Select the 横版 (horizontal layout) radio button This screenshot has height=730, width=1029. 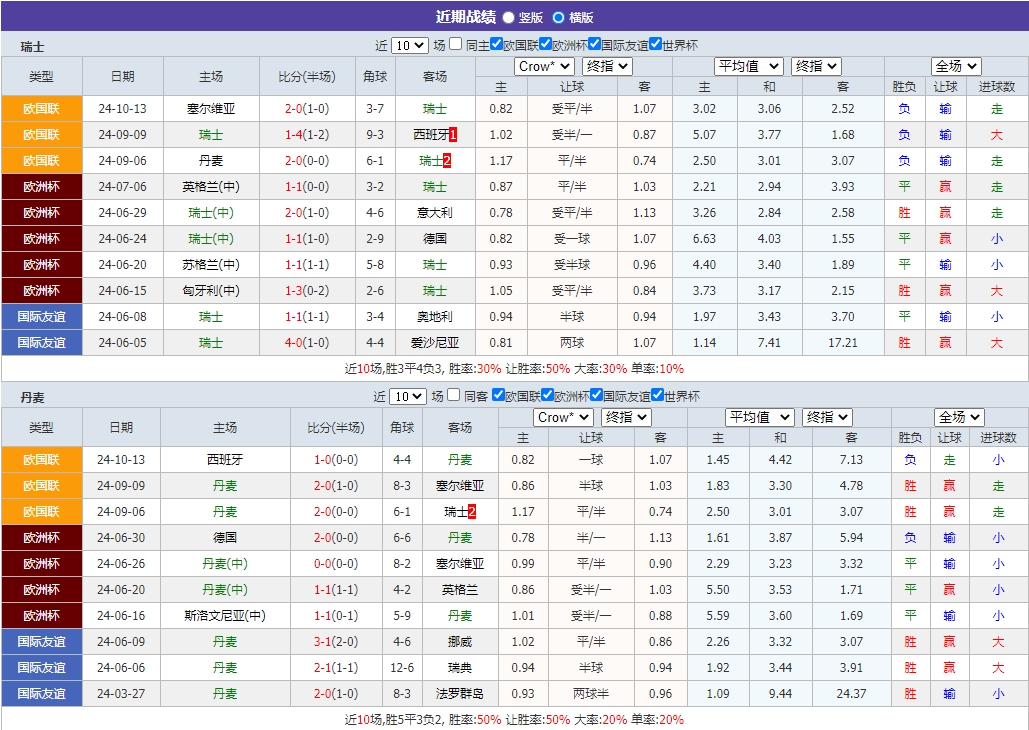tap(558, 17)
